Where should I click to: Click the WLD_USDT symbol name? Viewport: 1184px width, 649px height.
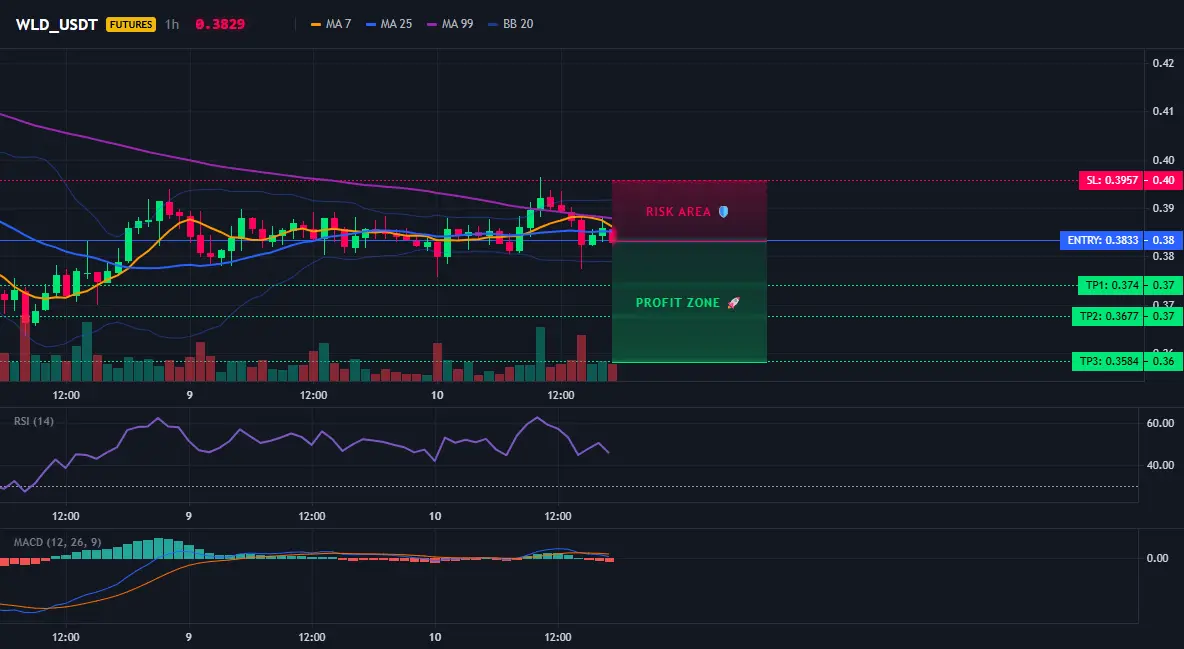pos(57,24)
